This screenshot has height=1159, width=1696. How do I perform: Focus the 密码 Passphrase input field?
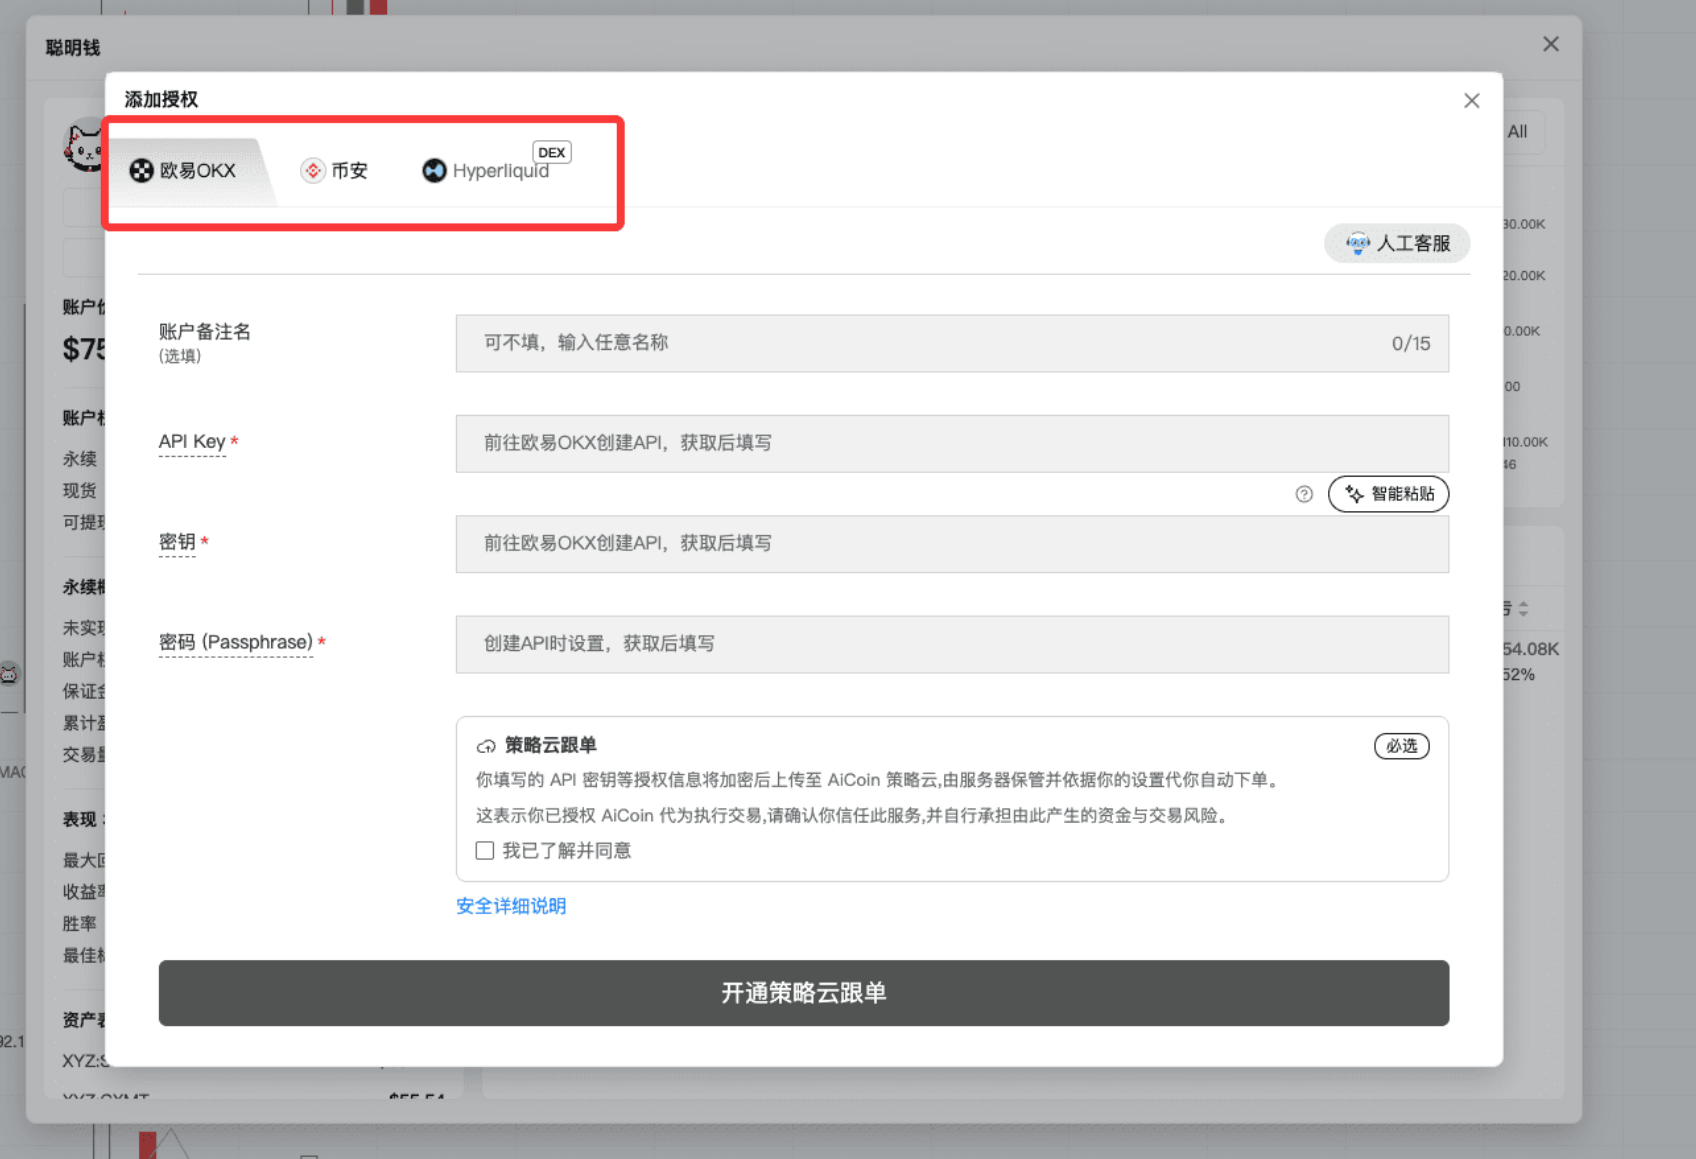952,644
